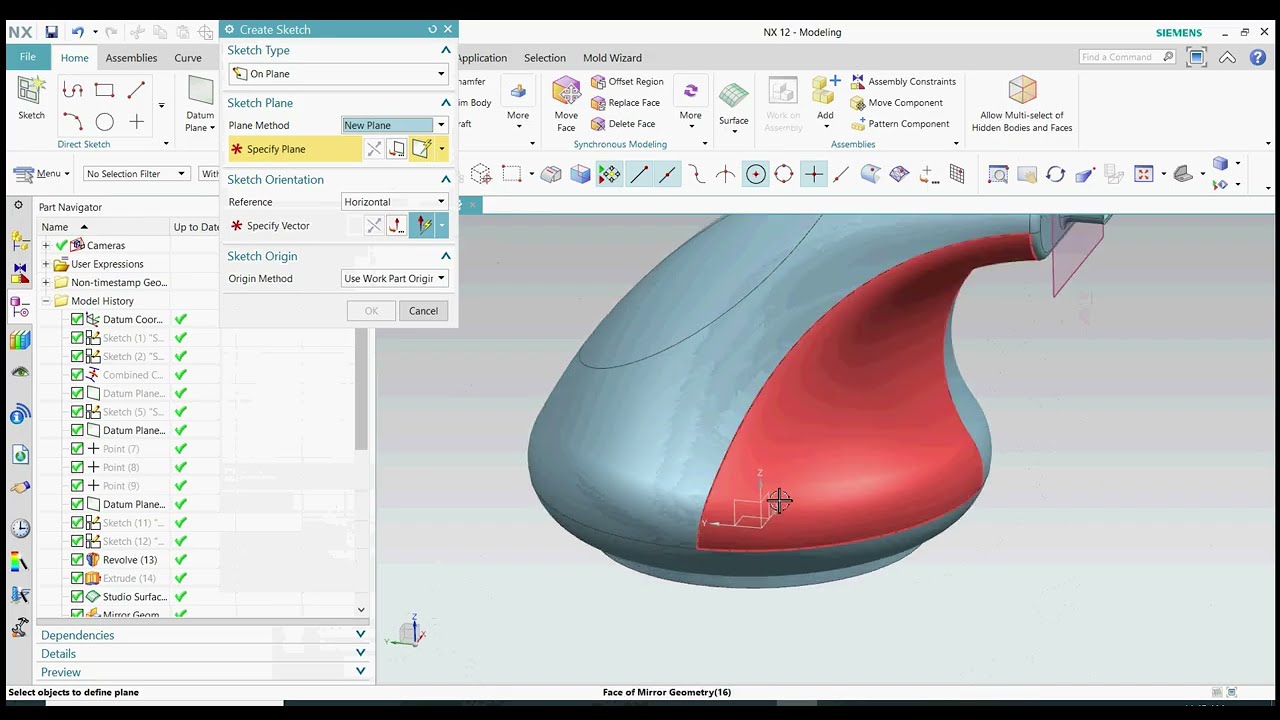
Task: Click Offset Region command
Action: (x=627, y=81)
